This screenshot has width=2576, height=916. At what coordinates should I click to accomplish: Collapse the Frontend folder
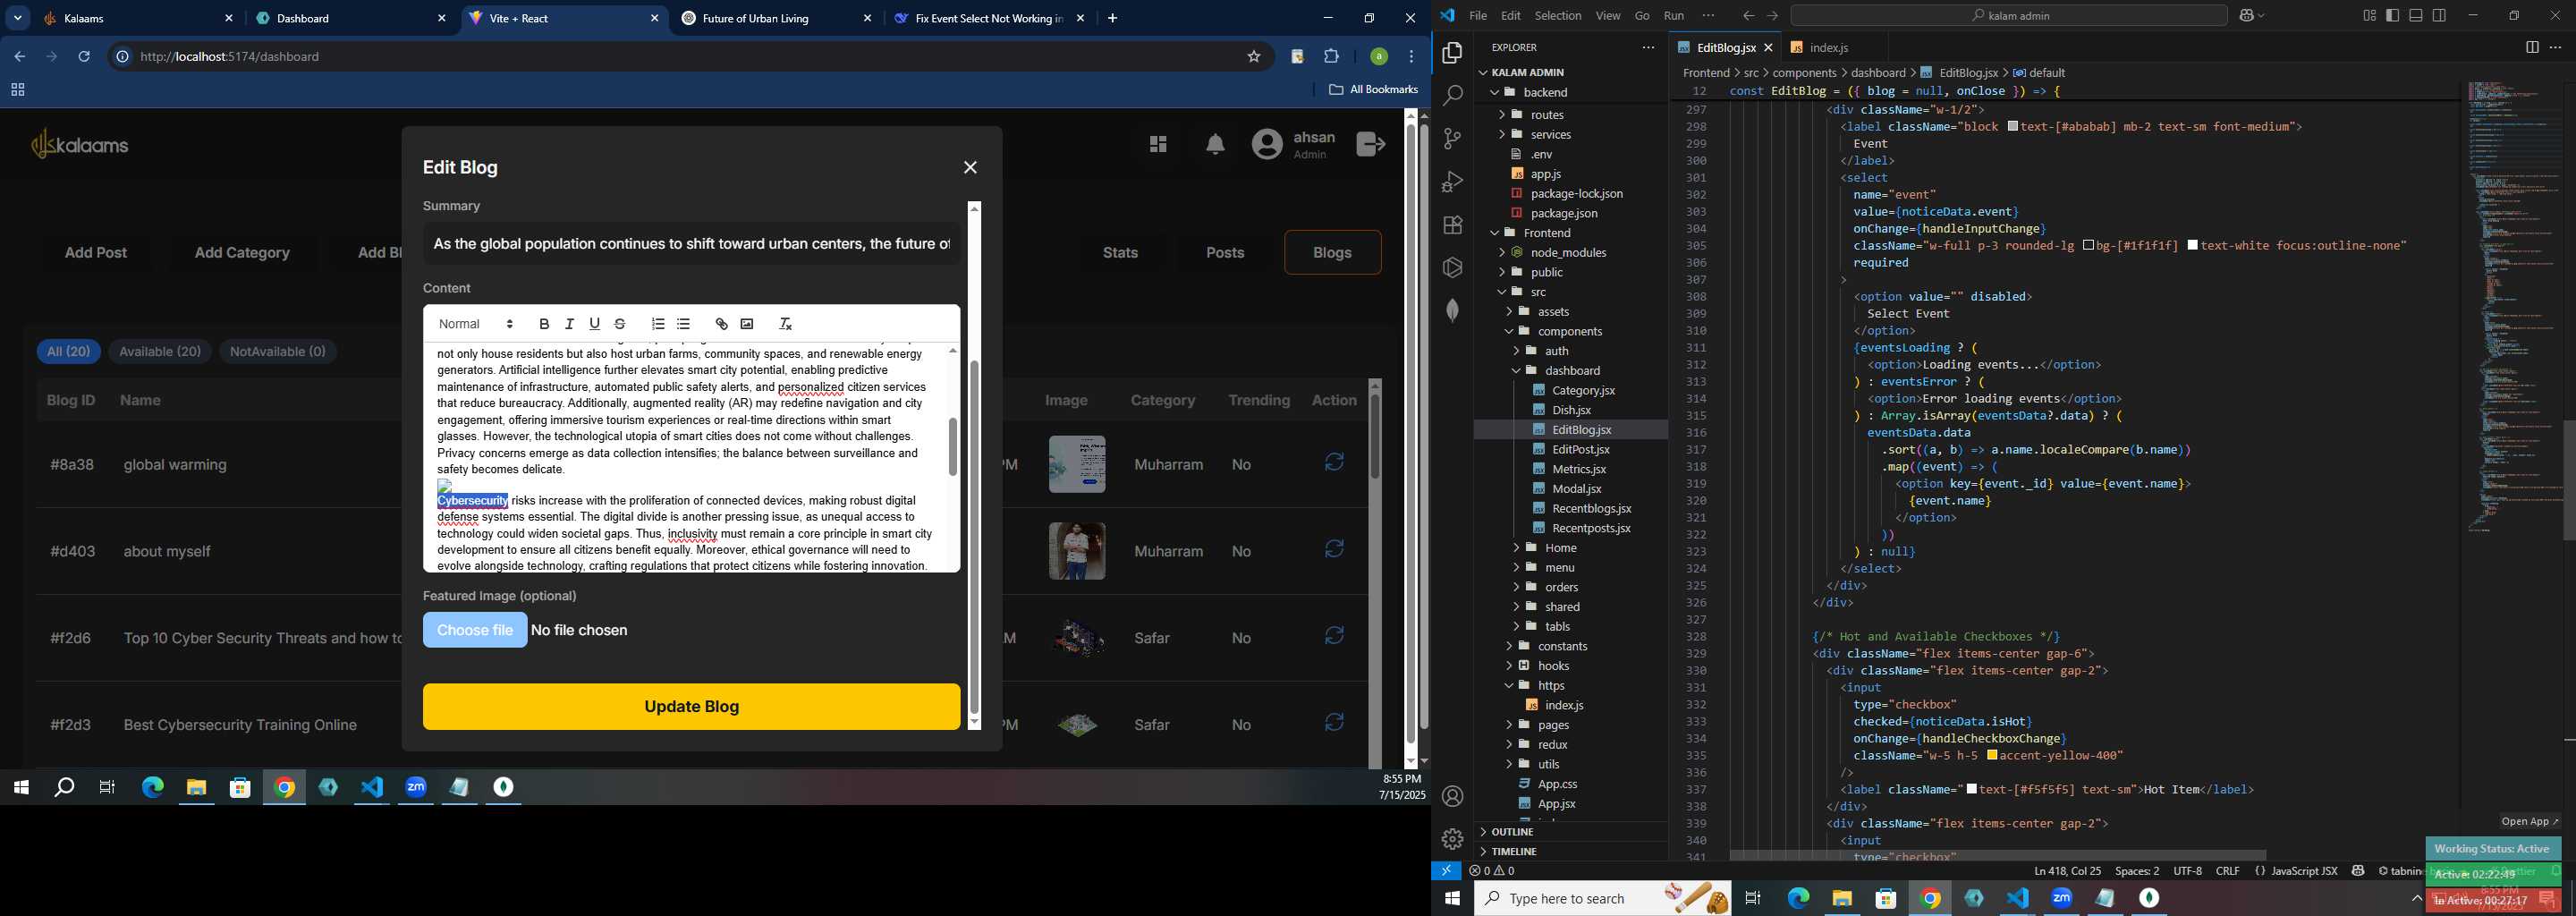pyautogui.click(x=1495, y=233)
